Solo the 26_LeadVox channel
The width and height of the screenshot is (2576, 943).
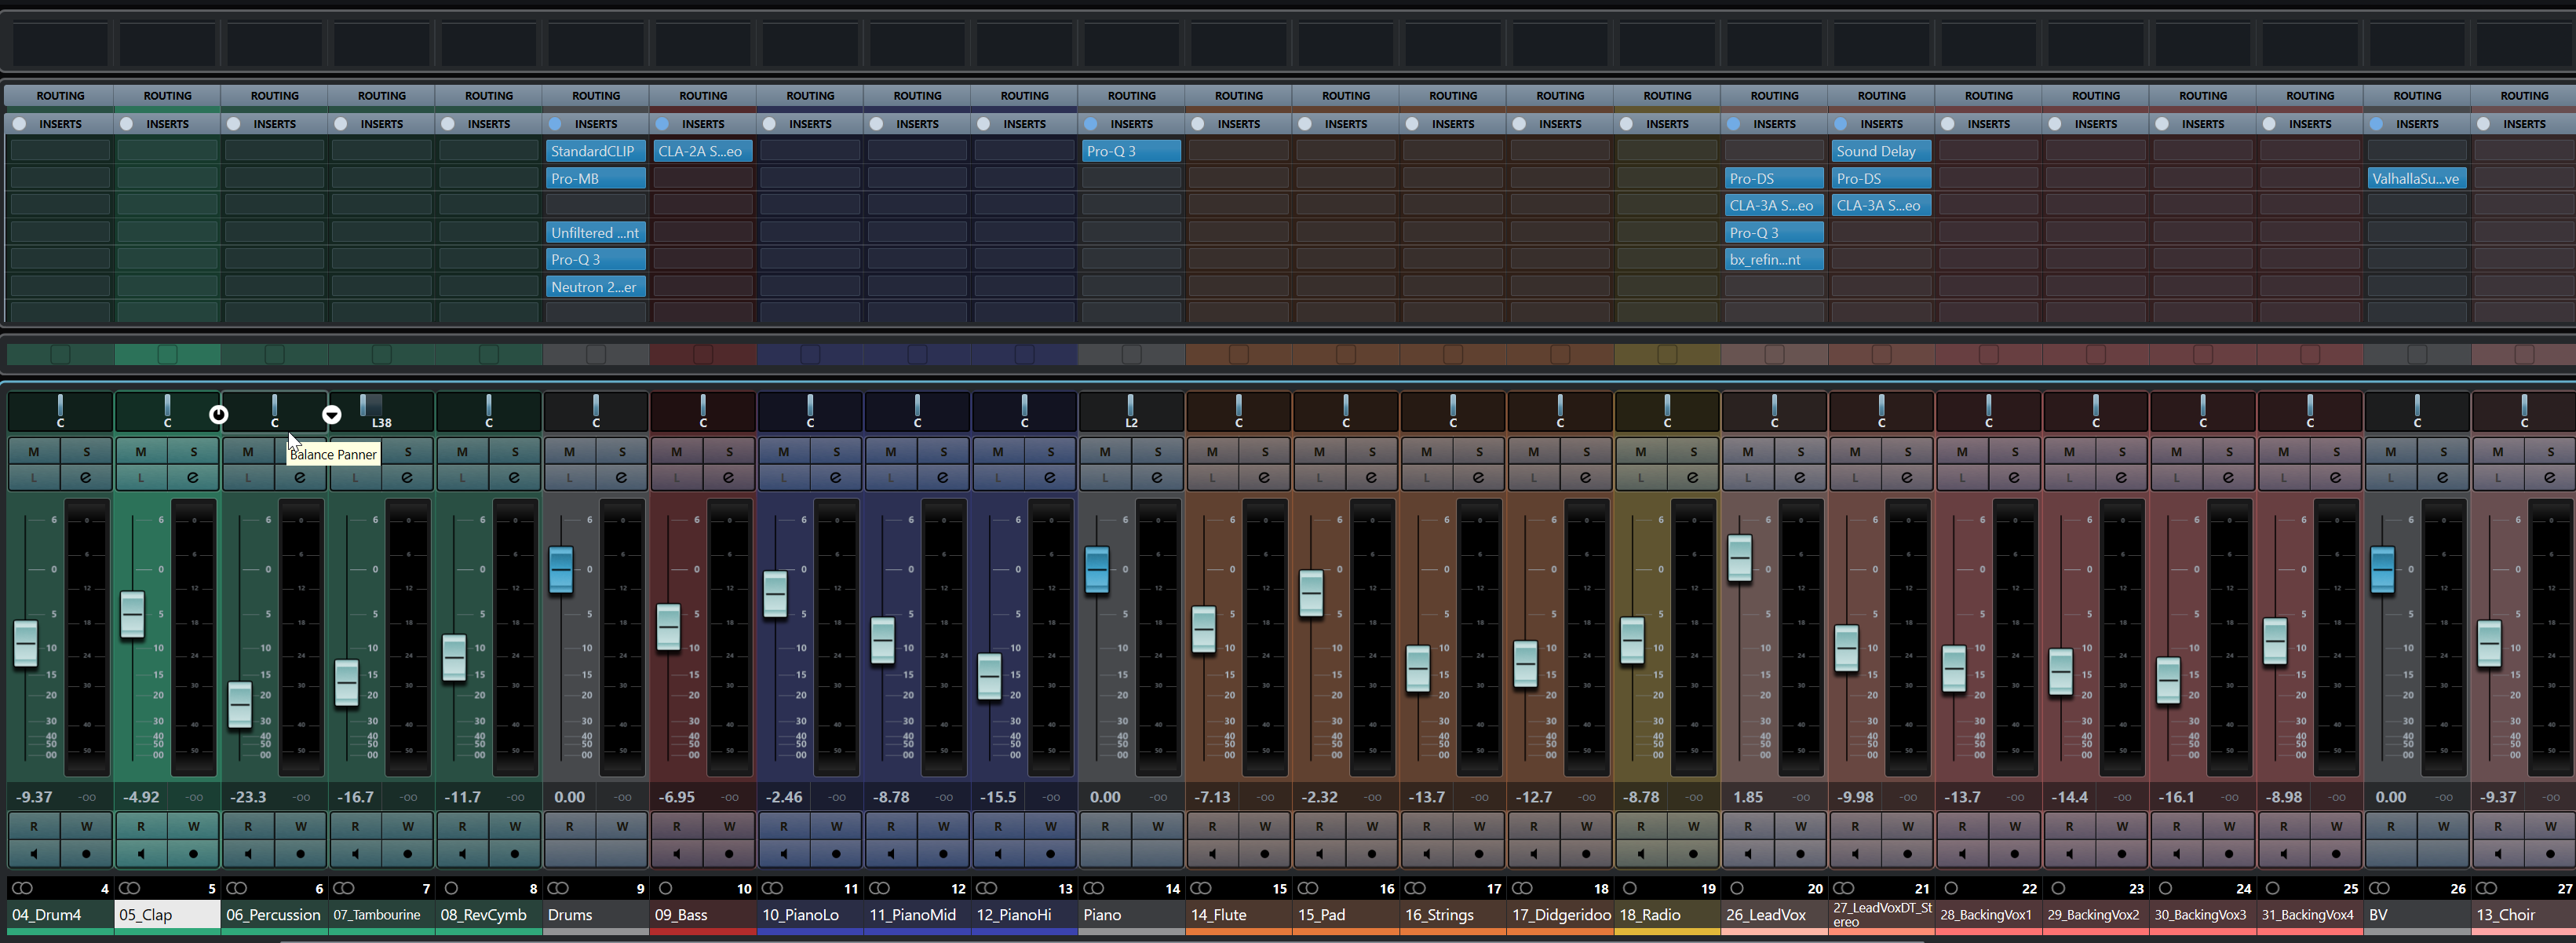click(1800, 452)
